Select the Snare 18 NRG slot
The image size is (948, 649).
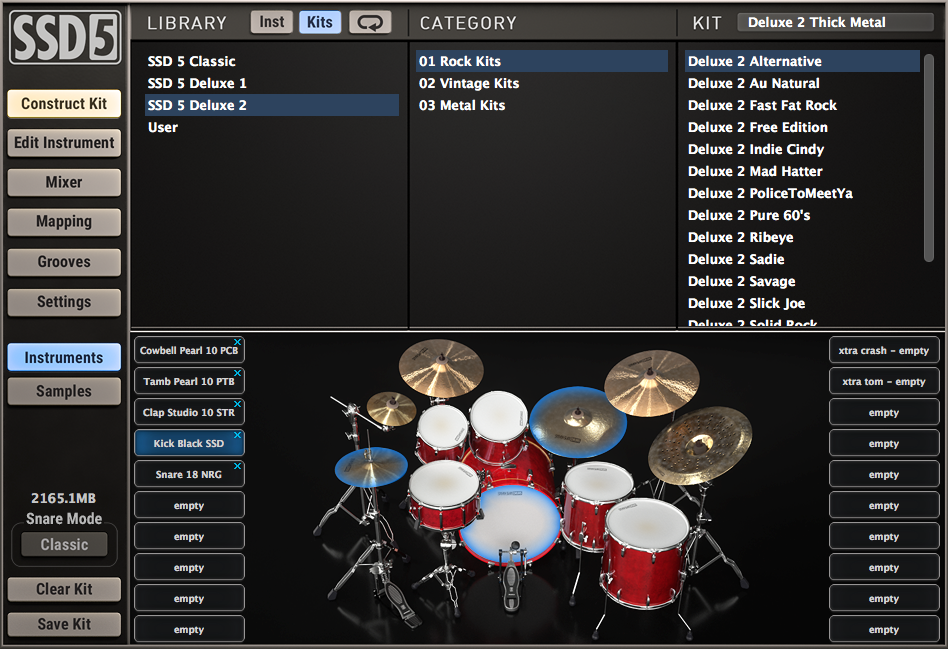coord(189,474)
